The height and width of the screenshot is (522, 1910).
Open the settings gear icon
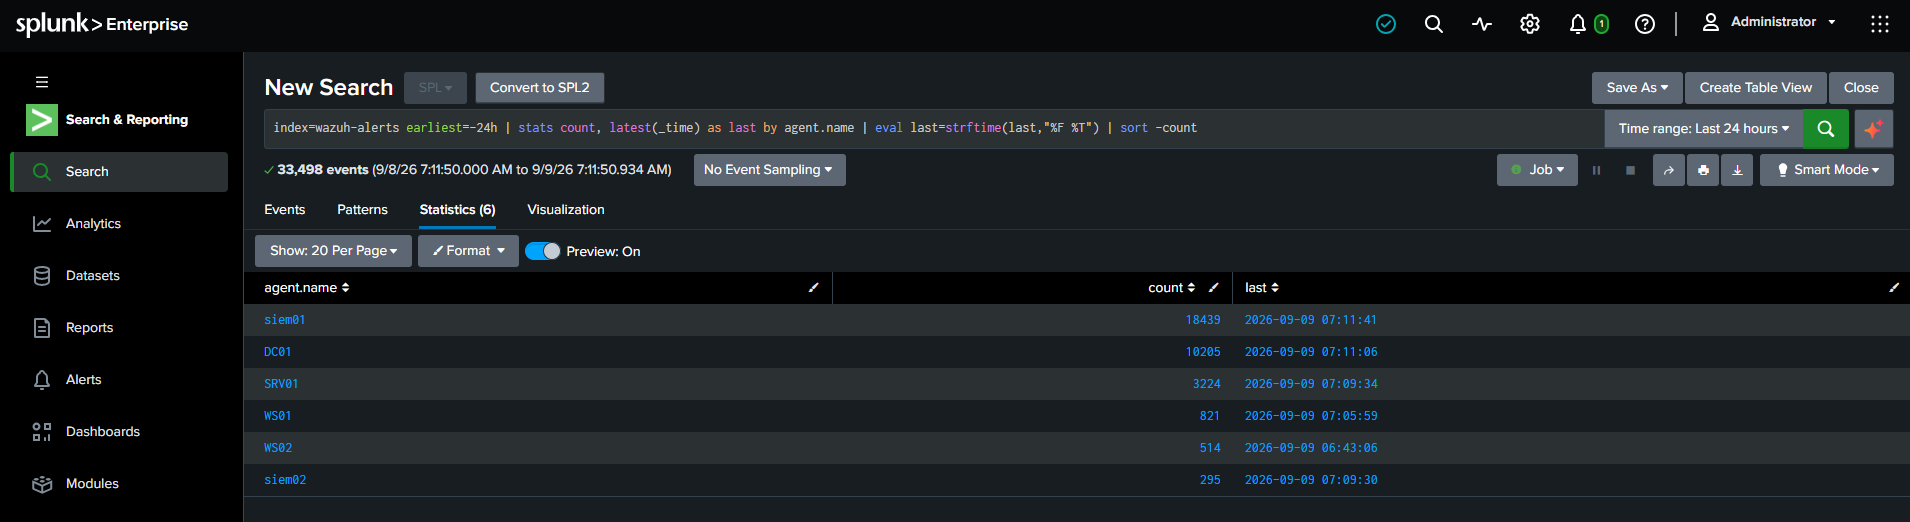pos(1530,24)
